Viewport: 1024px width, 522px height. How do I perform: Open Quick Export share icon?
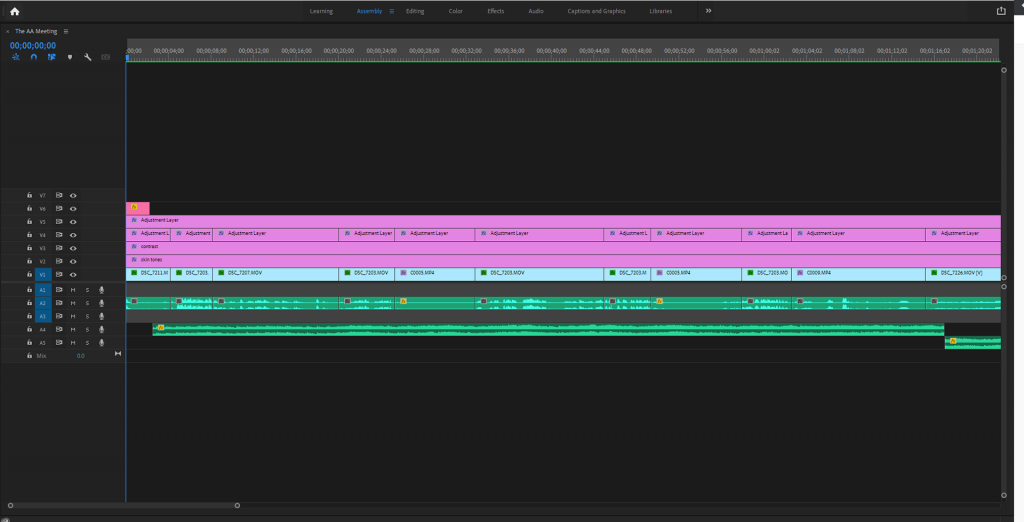pyautogui.click(x=1001, y=11)
